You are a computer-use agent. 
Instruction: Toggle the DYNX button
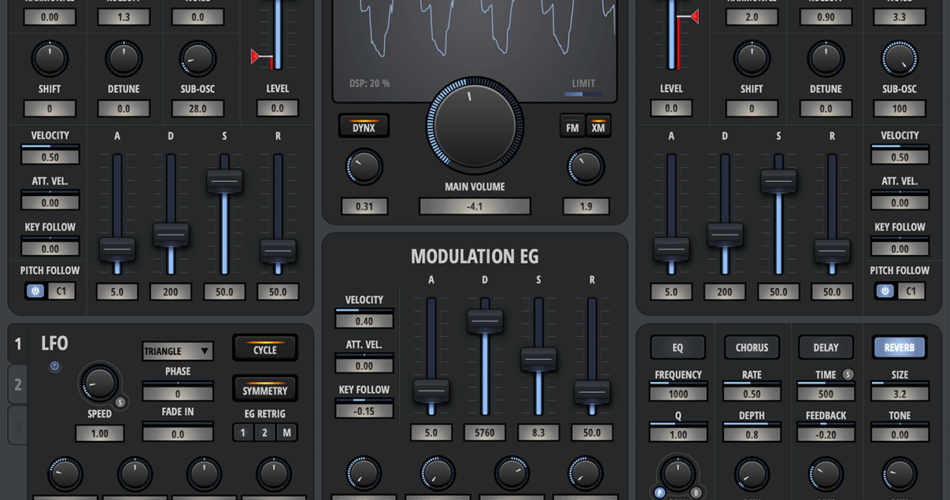pos(364,126)
